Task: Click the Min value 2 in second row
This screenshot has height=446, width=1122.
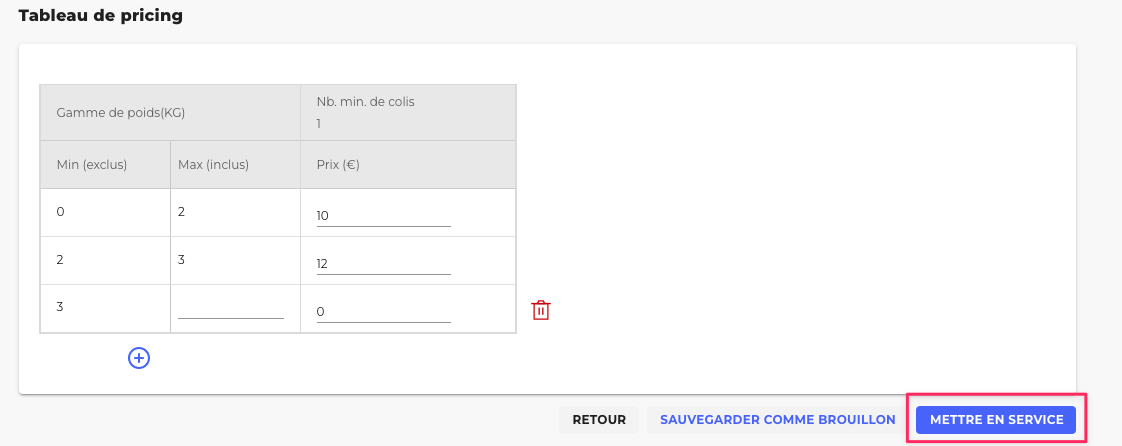Action: (60, 260)
